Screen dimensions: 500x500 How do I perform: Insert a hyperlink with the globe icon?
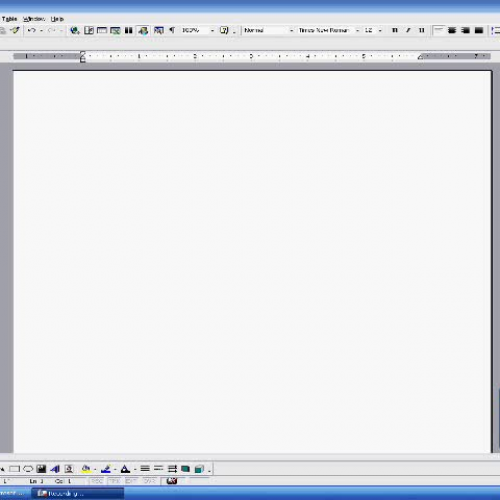click(75, 30)
